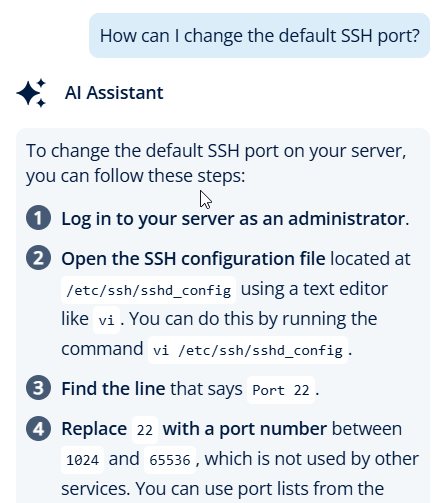The height and width of the screenshot is (503, 445).
Task: Click the AI Assistant heading text
Action: point(114,93)
